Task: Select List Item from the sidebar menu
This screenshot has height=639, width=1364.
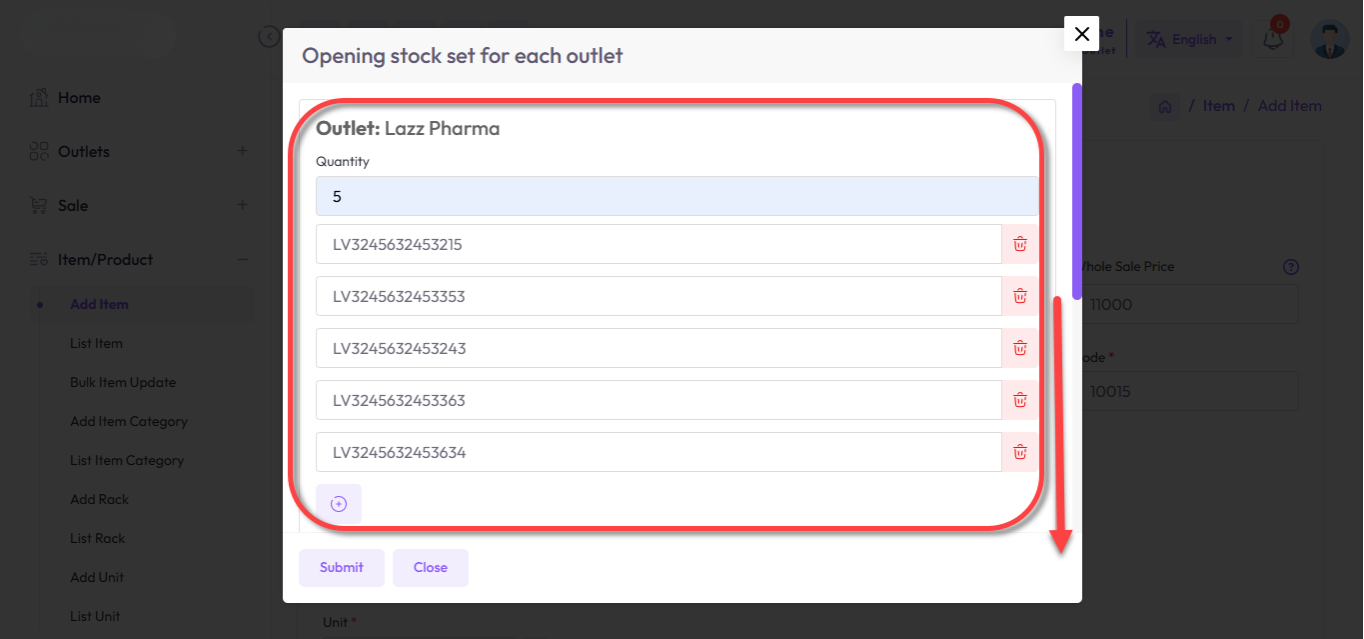Action: (96, 343)
